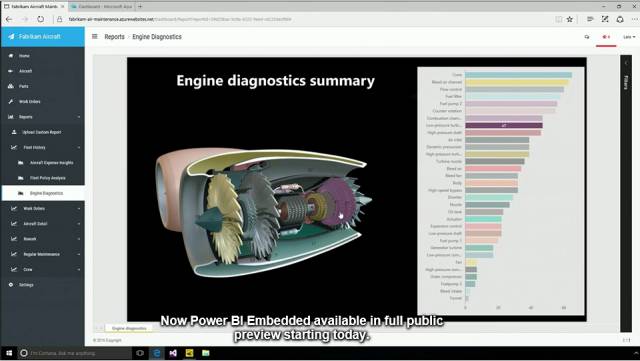
Task: Click the pink fan on engine model
Action: tap(338, 202)
